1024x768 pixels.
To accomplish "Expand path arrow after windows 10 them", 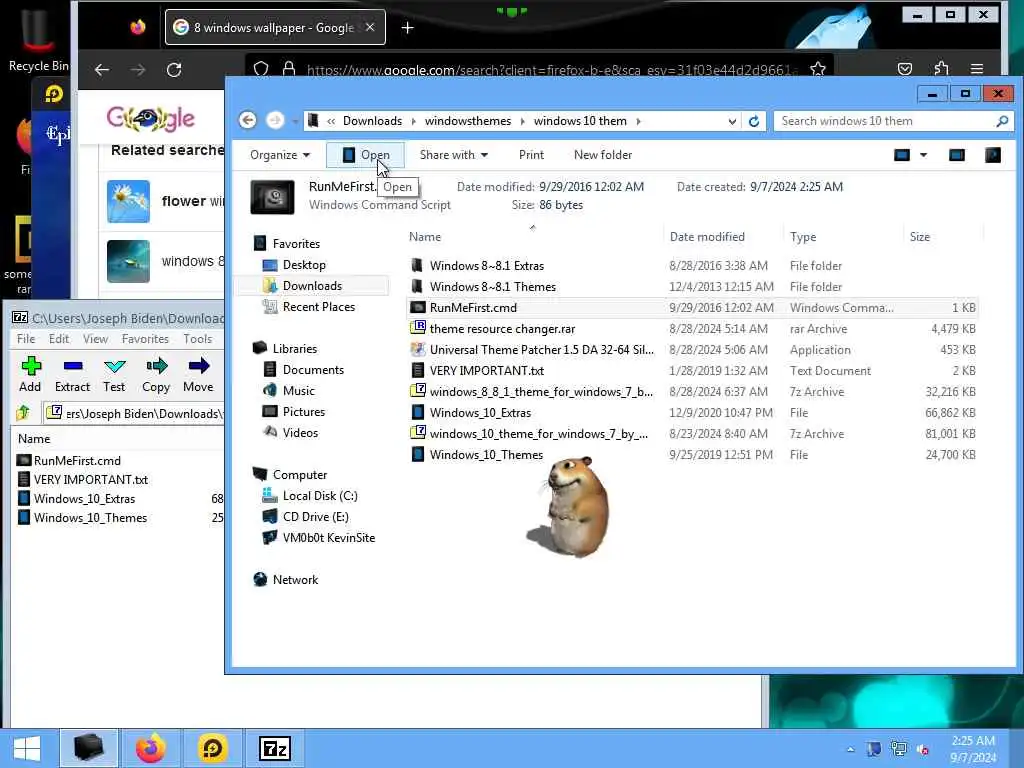I will (x=638, y=121).
